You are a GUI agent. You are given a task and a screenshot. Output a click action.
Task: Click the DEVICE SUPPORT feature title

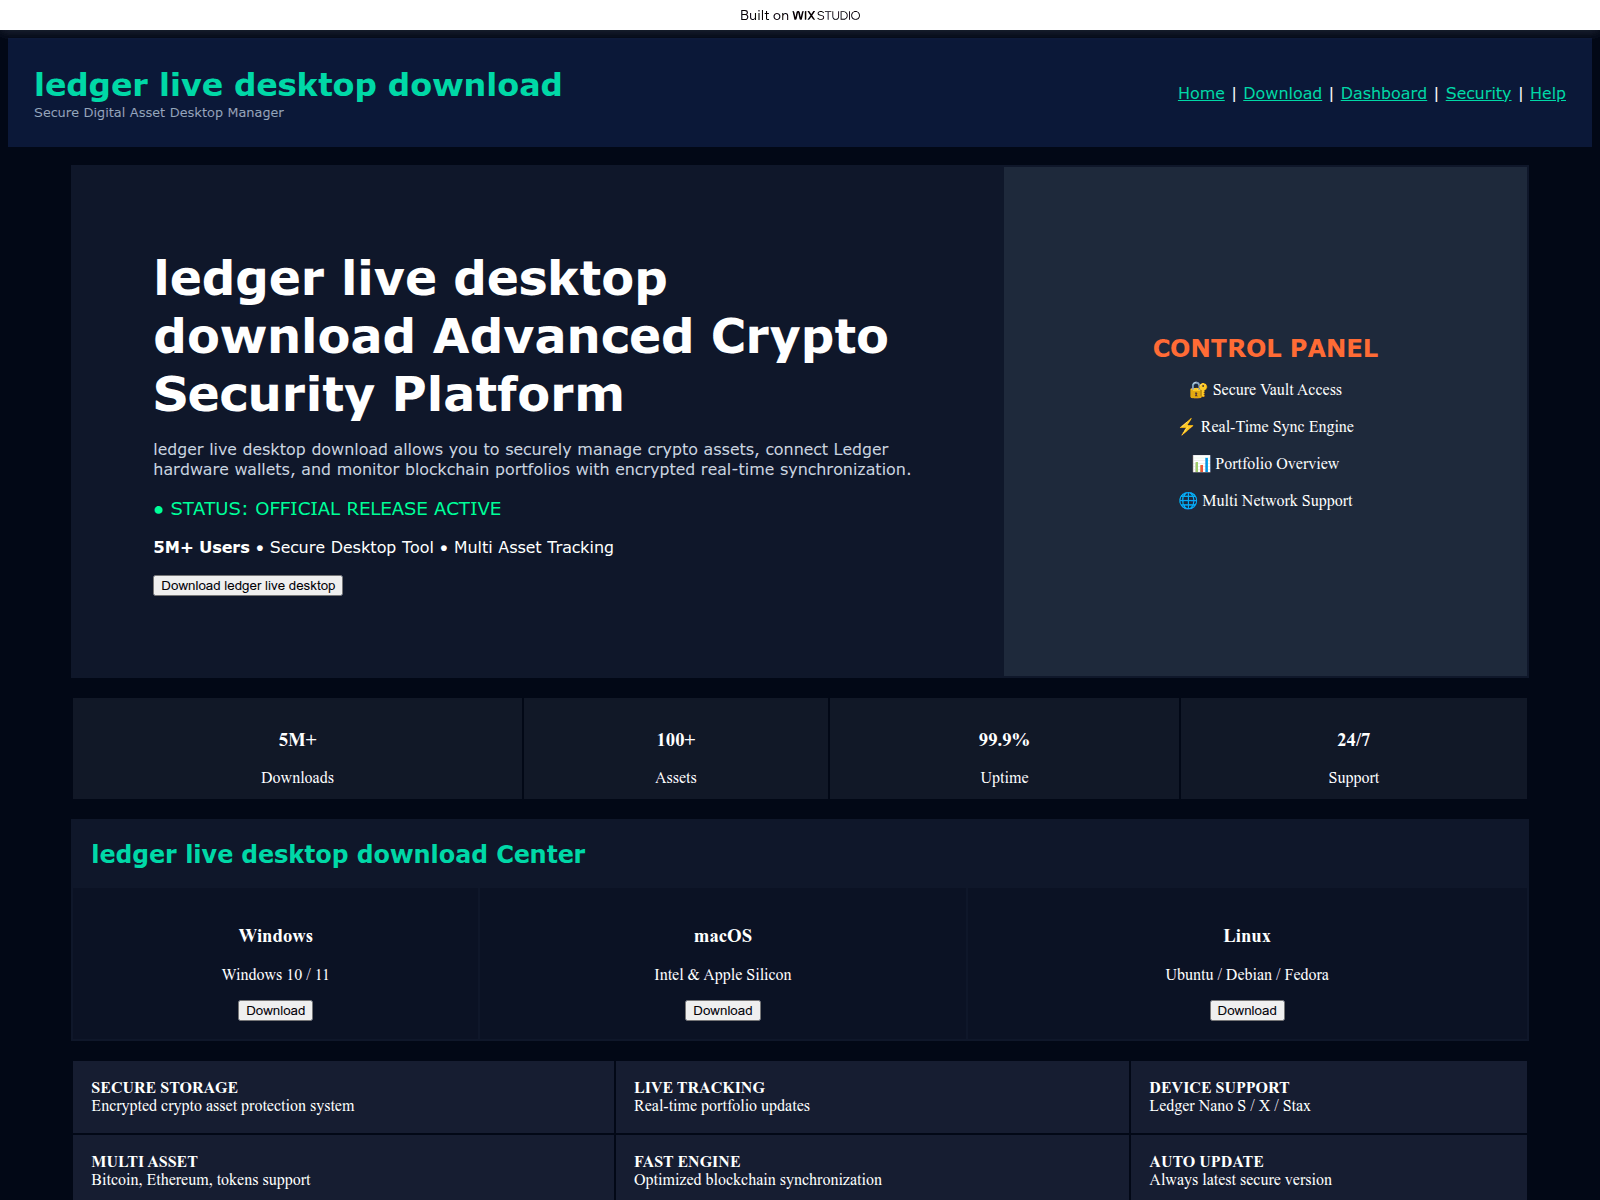(1219, 1088)
